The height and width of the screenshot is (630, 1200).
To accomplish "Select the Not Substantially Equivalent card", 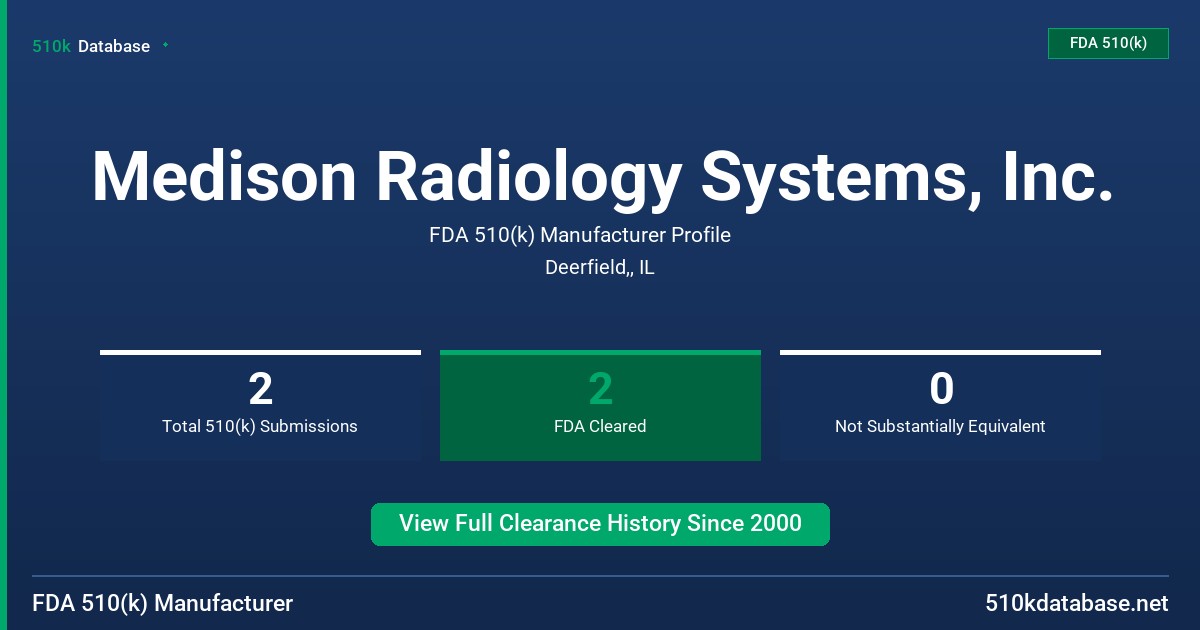I will coord(940,405).
